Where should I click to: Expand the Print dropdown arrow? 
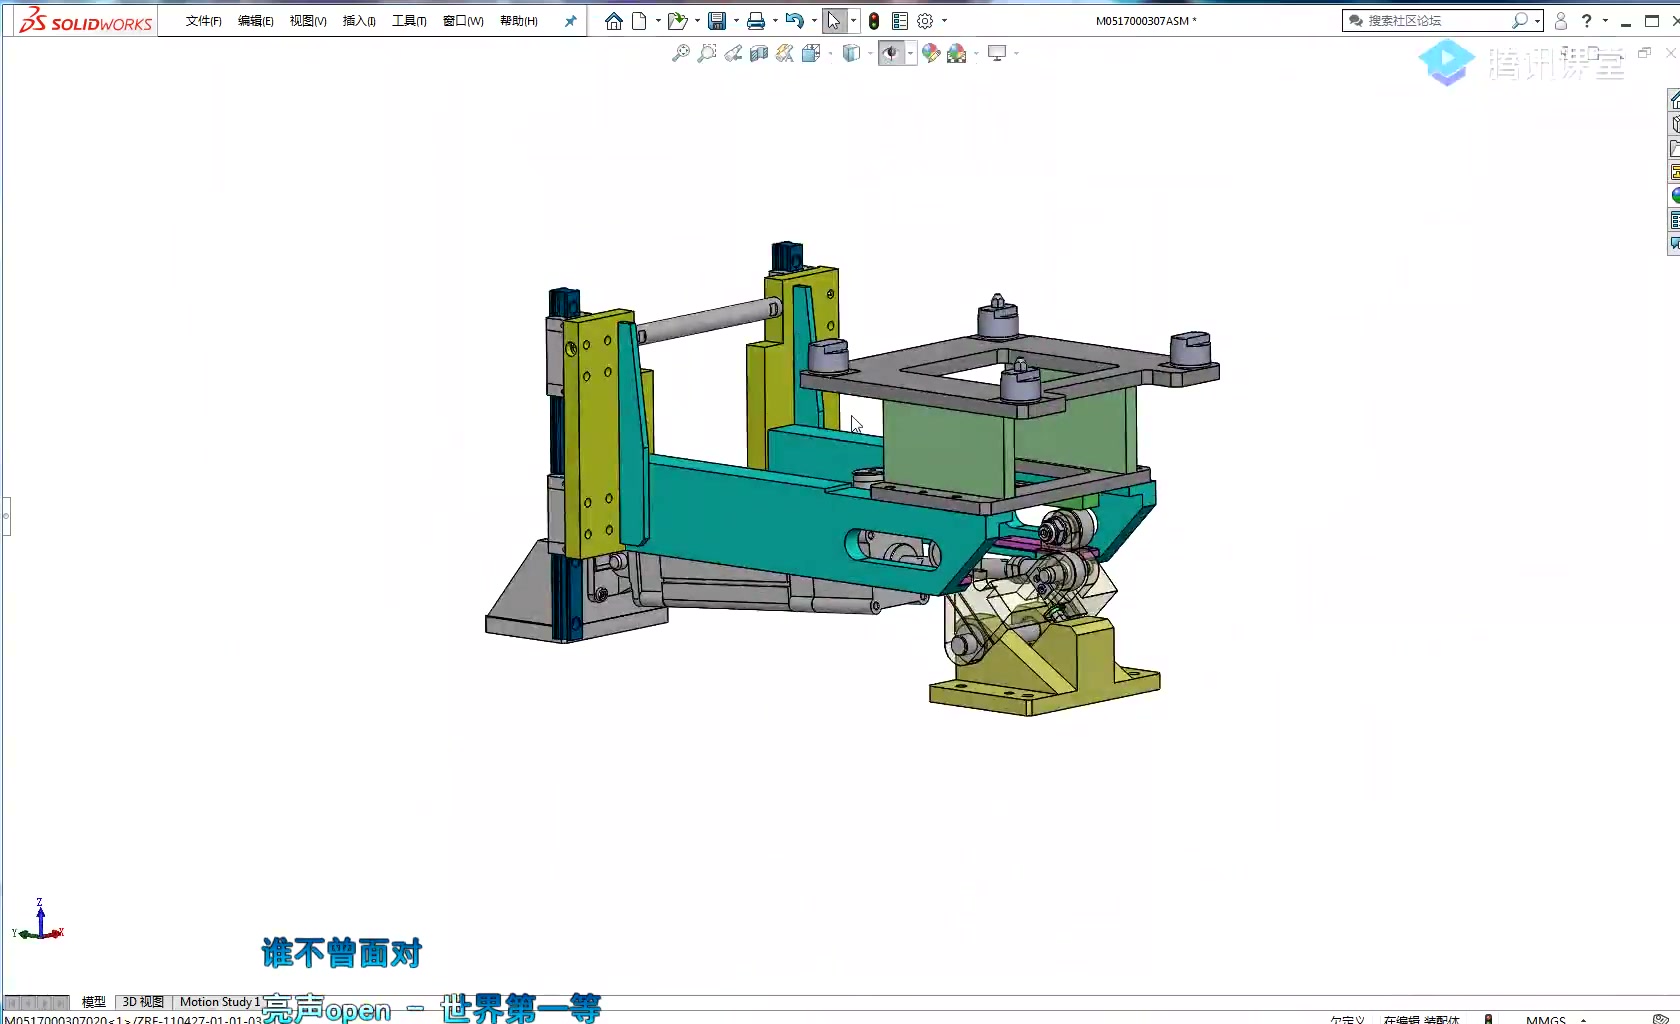pos(775,21)
